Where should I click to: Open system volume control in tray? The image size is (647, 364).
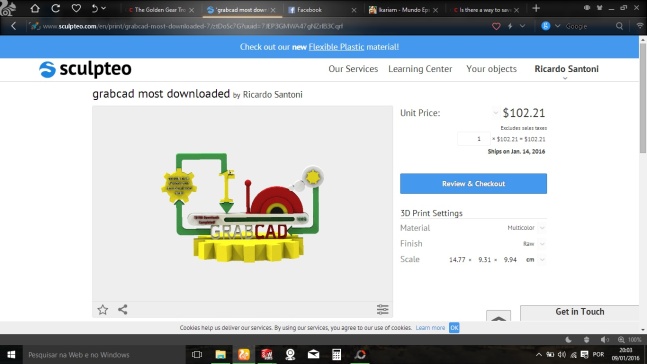[x=562, y=355]
